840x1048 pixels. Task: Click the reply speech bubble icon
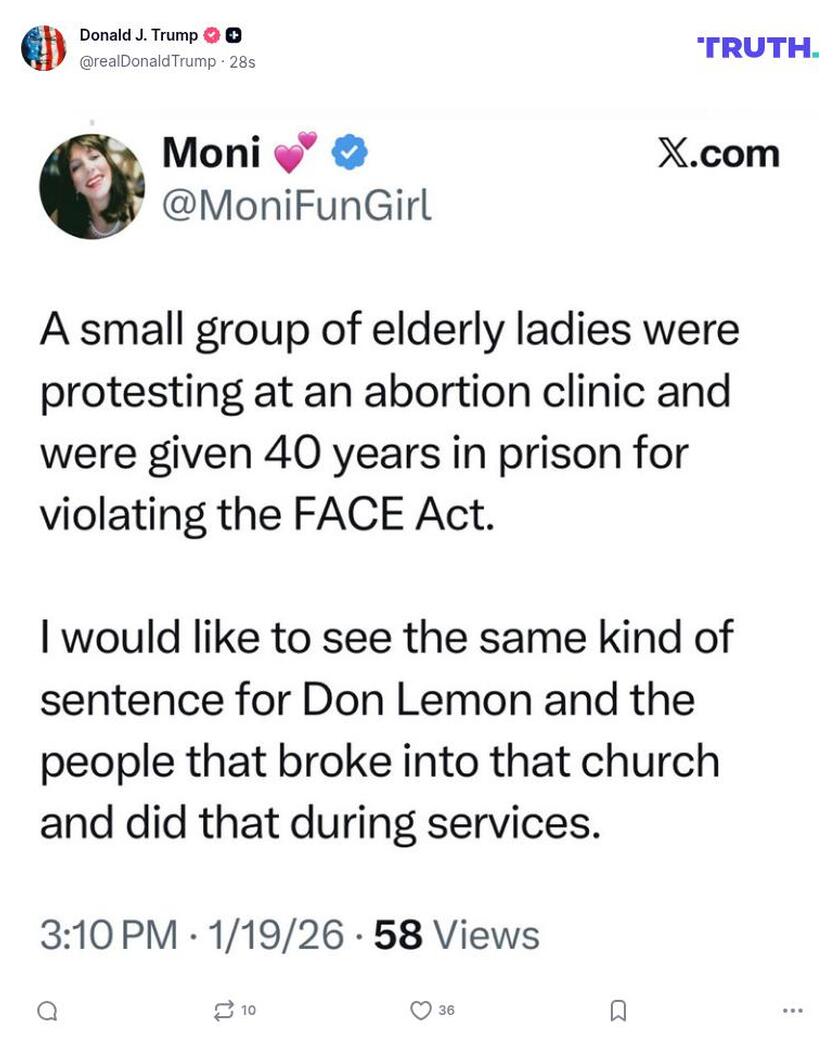tap(47, 1011)
